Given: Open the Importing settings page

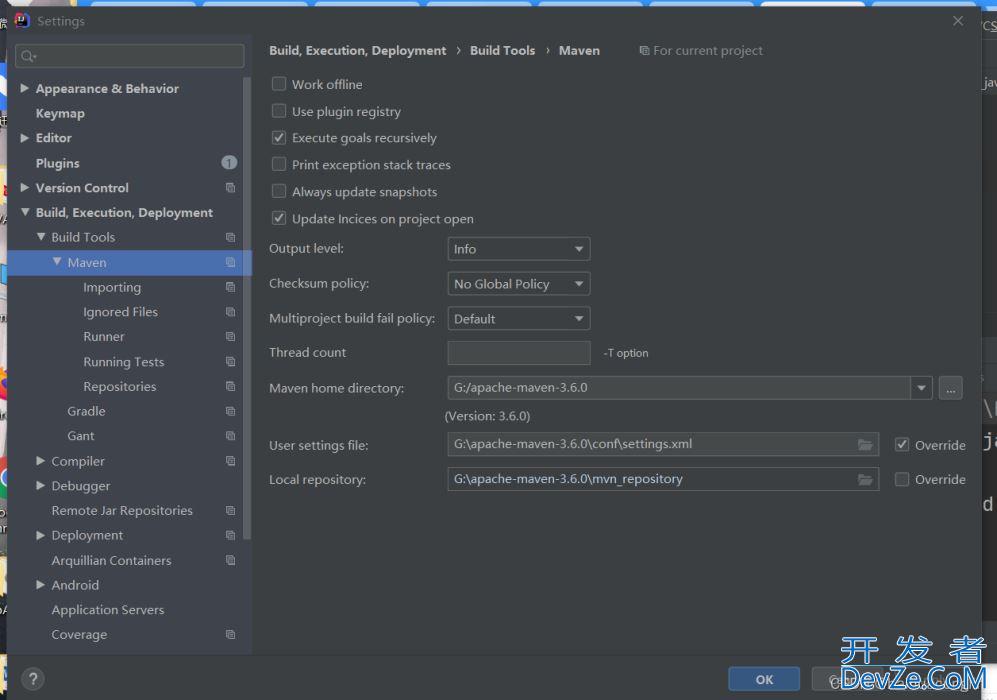Looking at the screenshot, I should point(112,287).
